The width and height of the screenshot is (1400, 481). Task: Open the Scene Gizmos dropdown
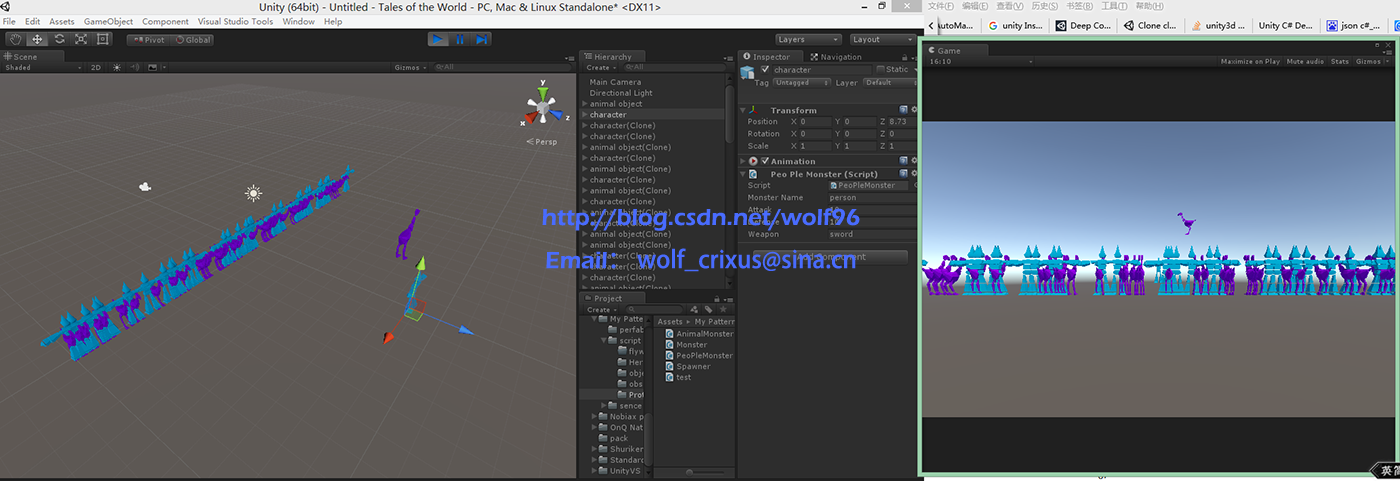click(x=411, y=67)
